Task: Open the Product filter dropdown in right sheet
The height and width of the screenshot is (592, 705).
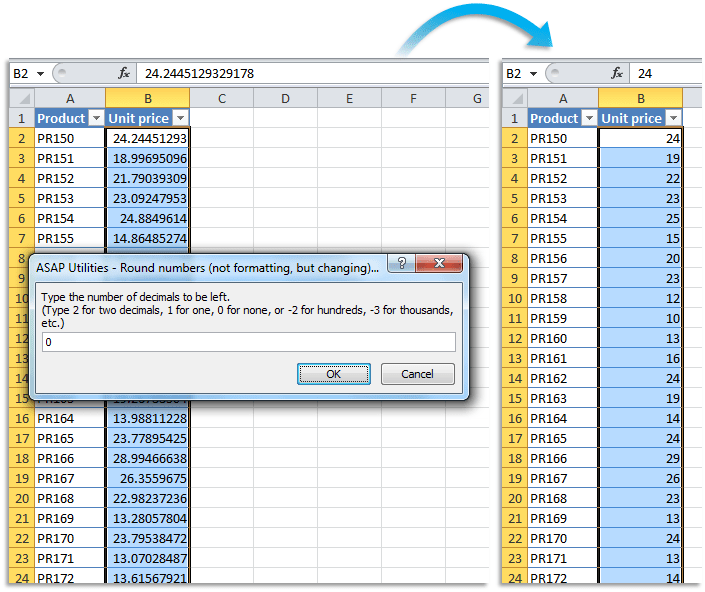Action: coord(589,118)
